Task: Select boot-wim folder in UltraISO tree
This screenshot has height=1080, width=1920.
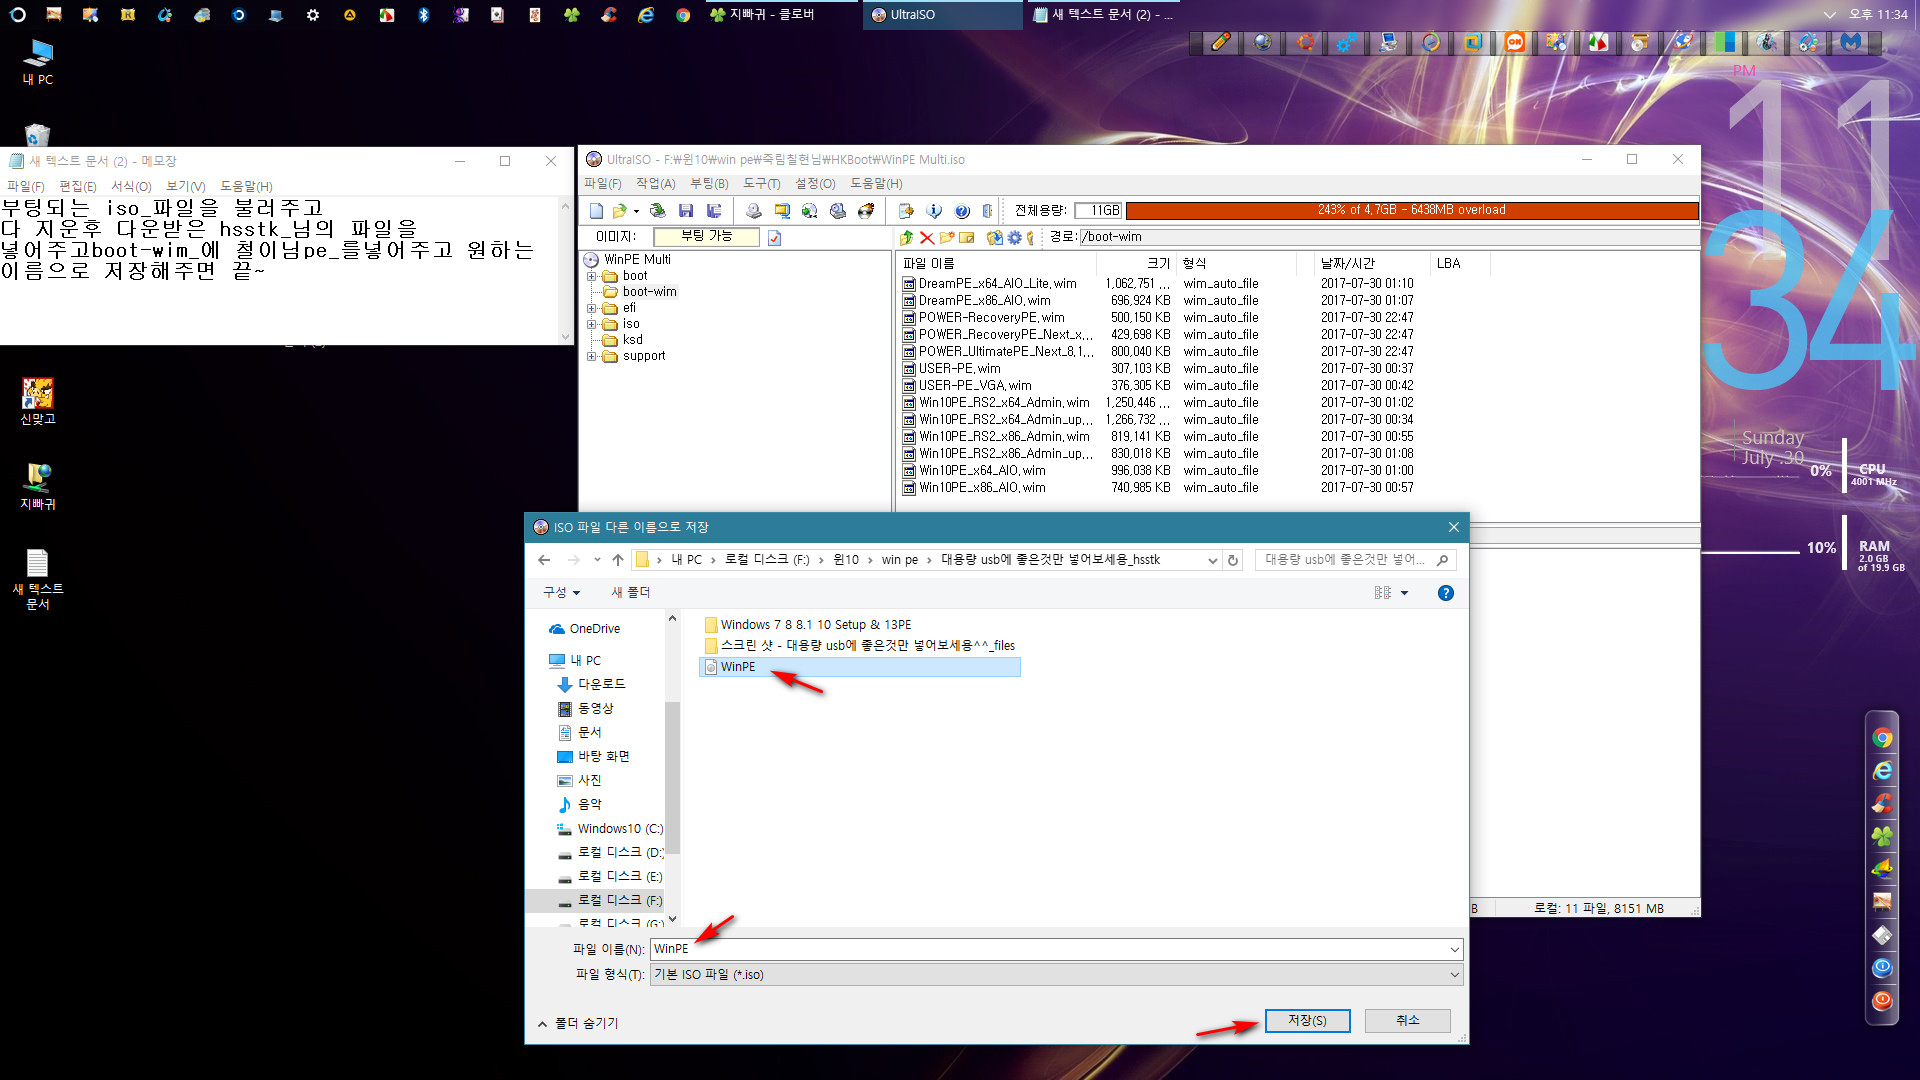Action: pos(649,292)
